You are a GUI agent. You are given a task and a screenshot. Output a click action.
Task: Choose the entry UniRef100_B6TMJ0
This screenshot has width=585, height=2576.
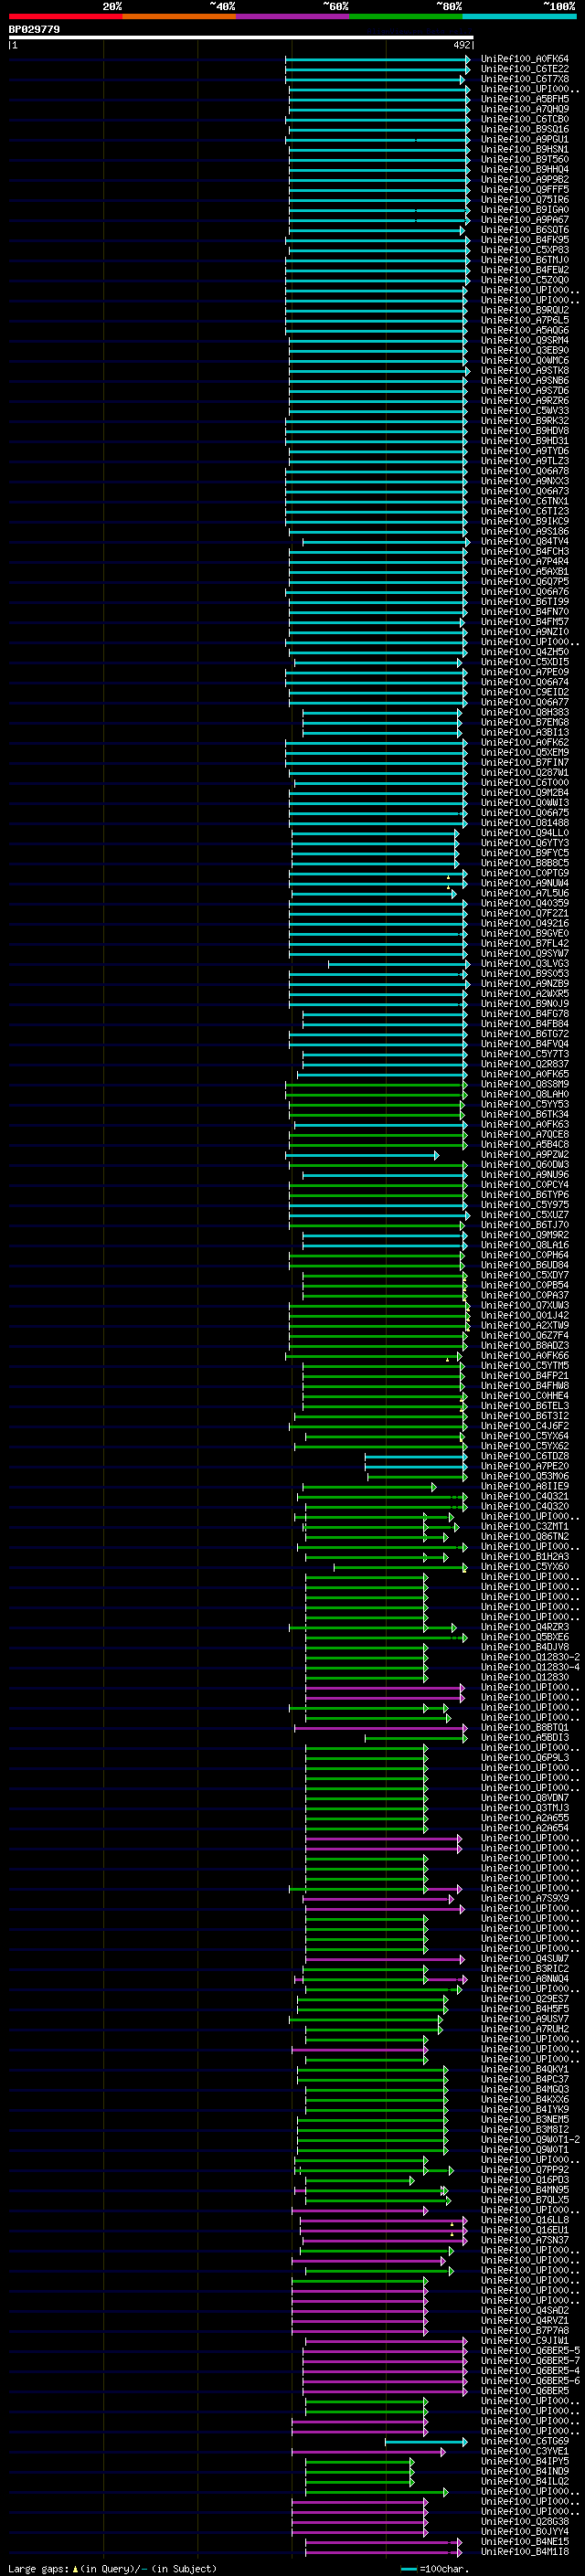tap(525, 260)
